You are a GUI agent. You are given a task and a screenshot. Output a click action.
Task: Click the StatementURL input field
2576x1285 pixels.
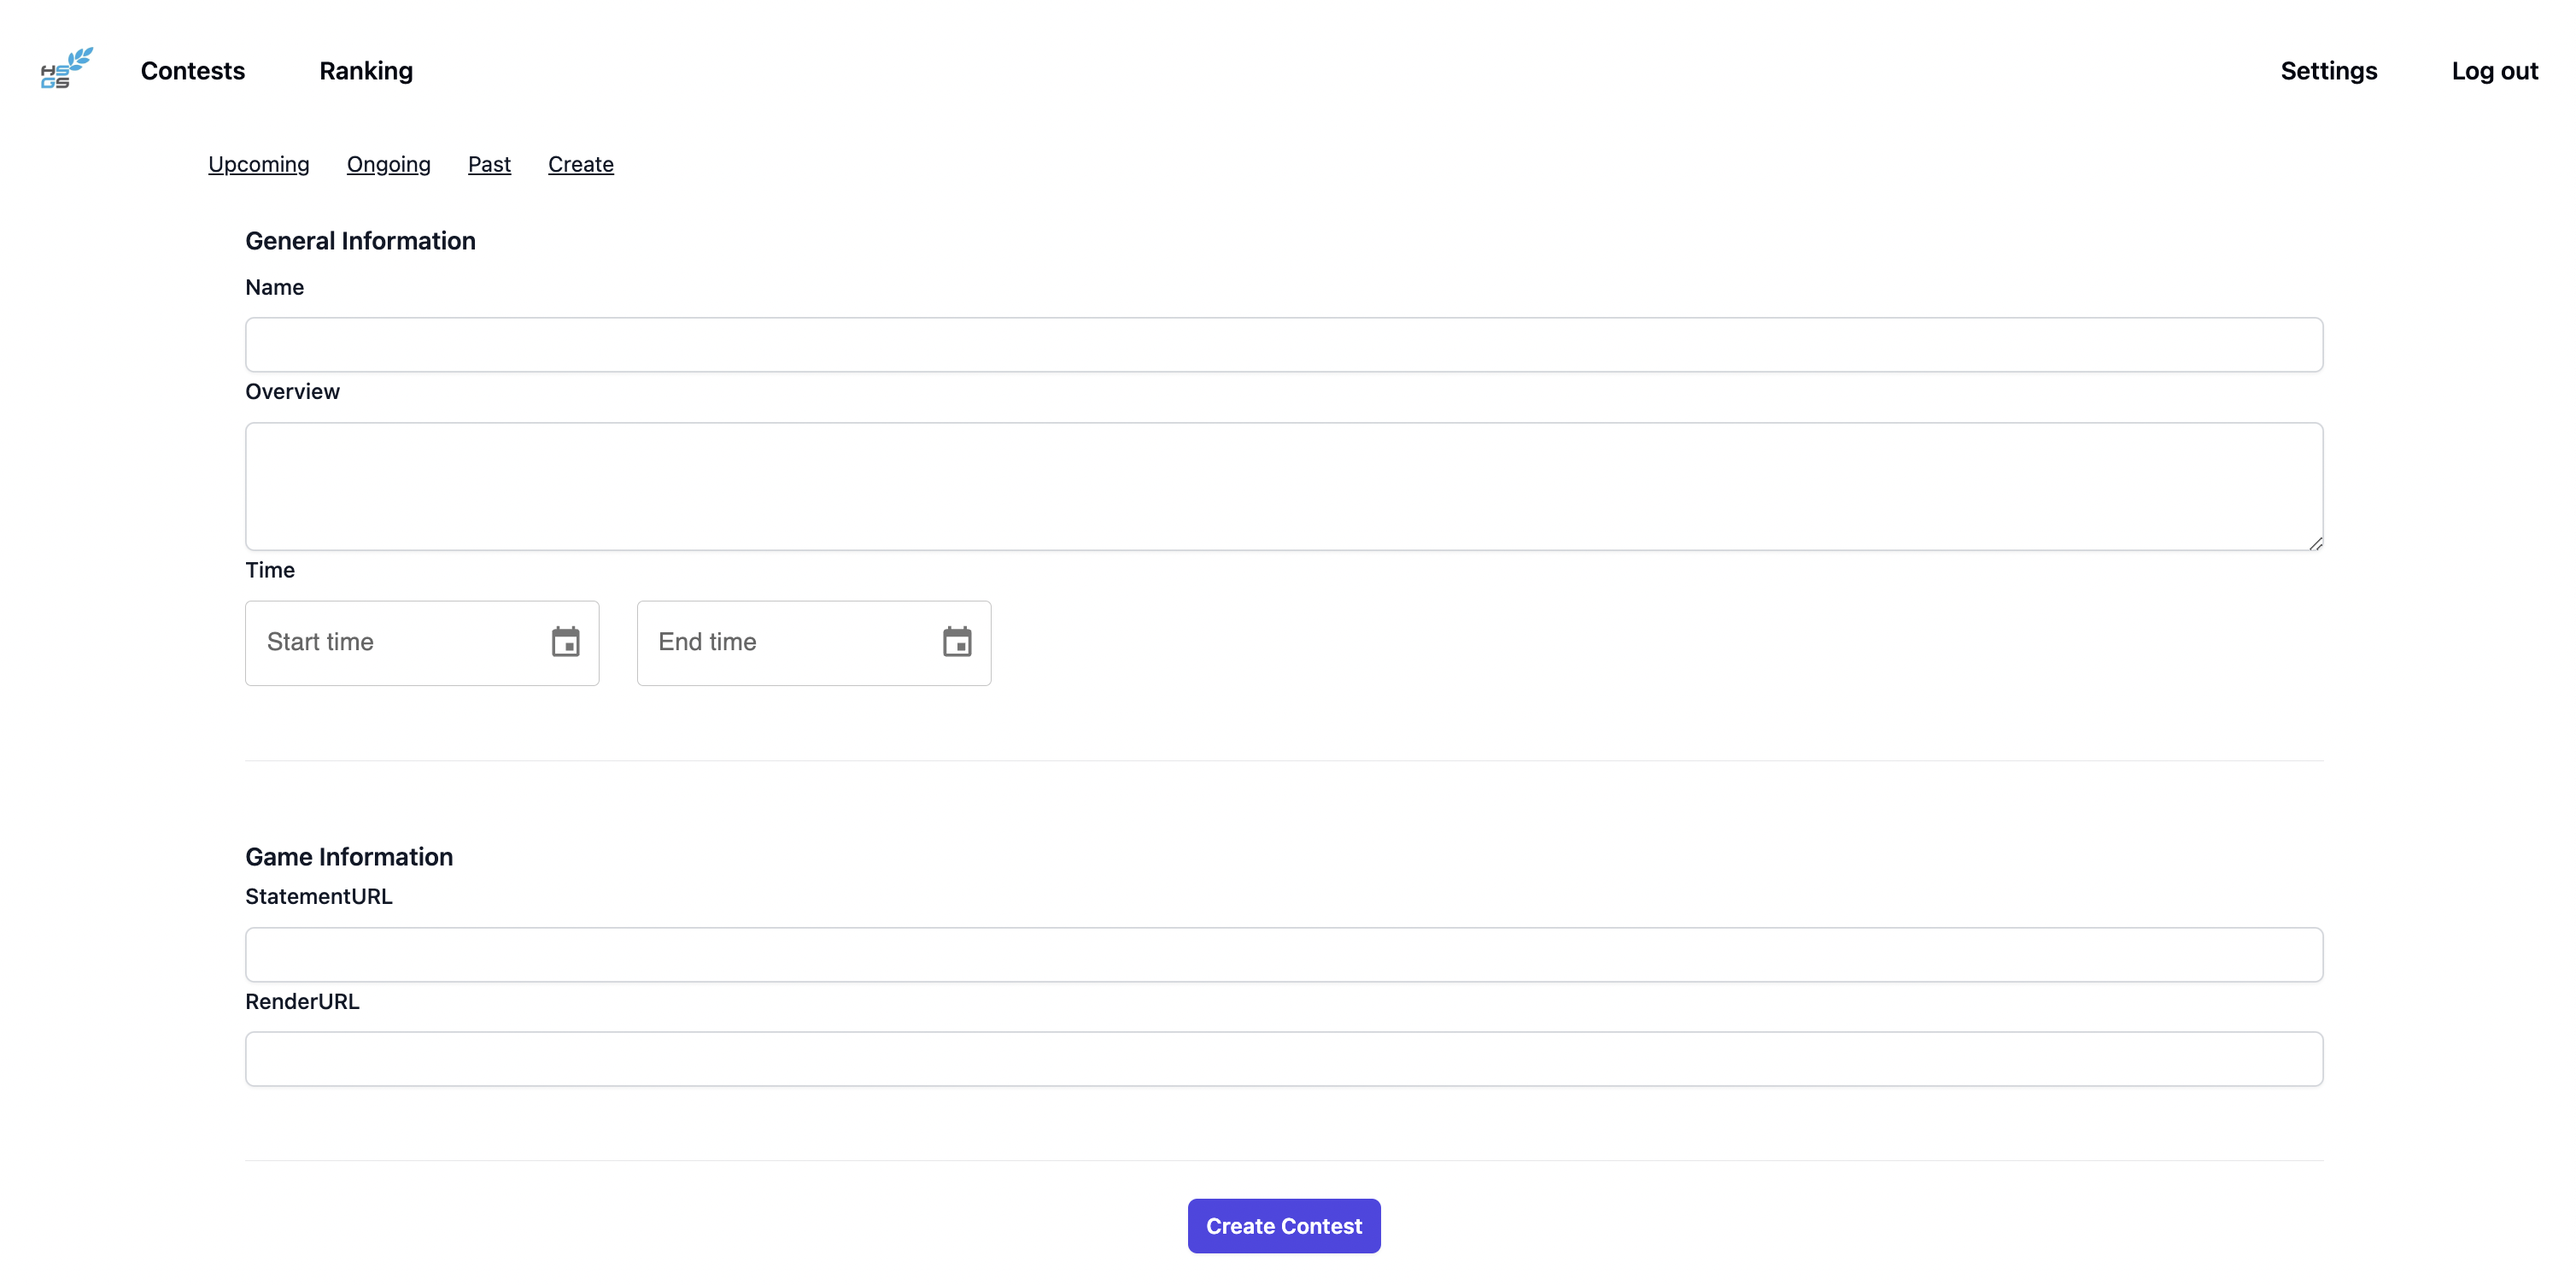[x=1283, y=955]
